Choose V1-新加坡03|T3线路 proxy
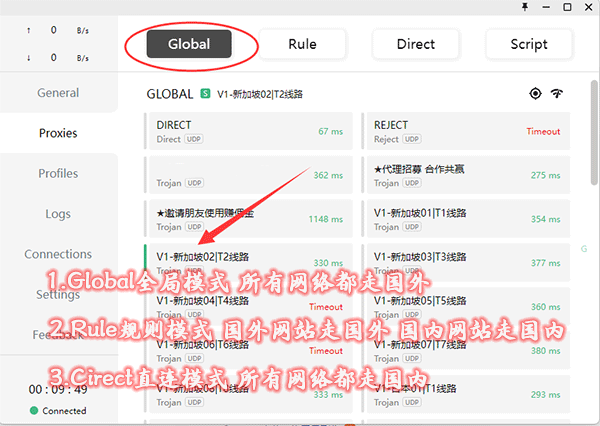 click(465, 262)
